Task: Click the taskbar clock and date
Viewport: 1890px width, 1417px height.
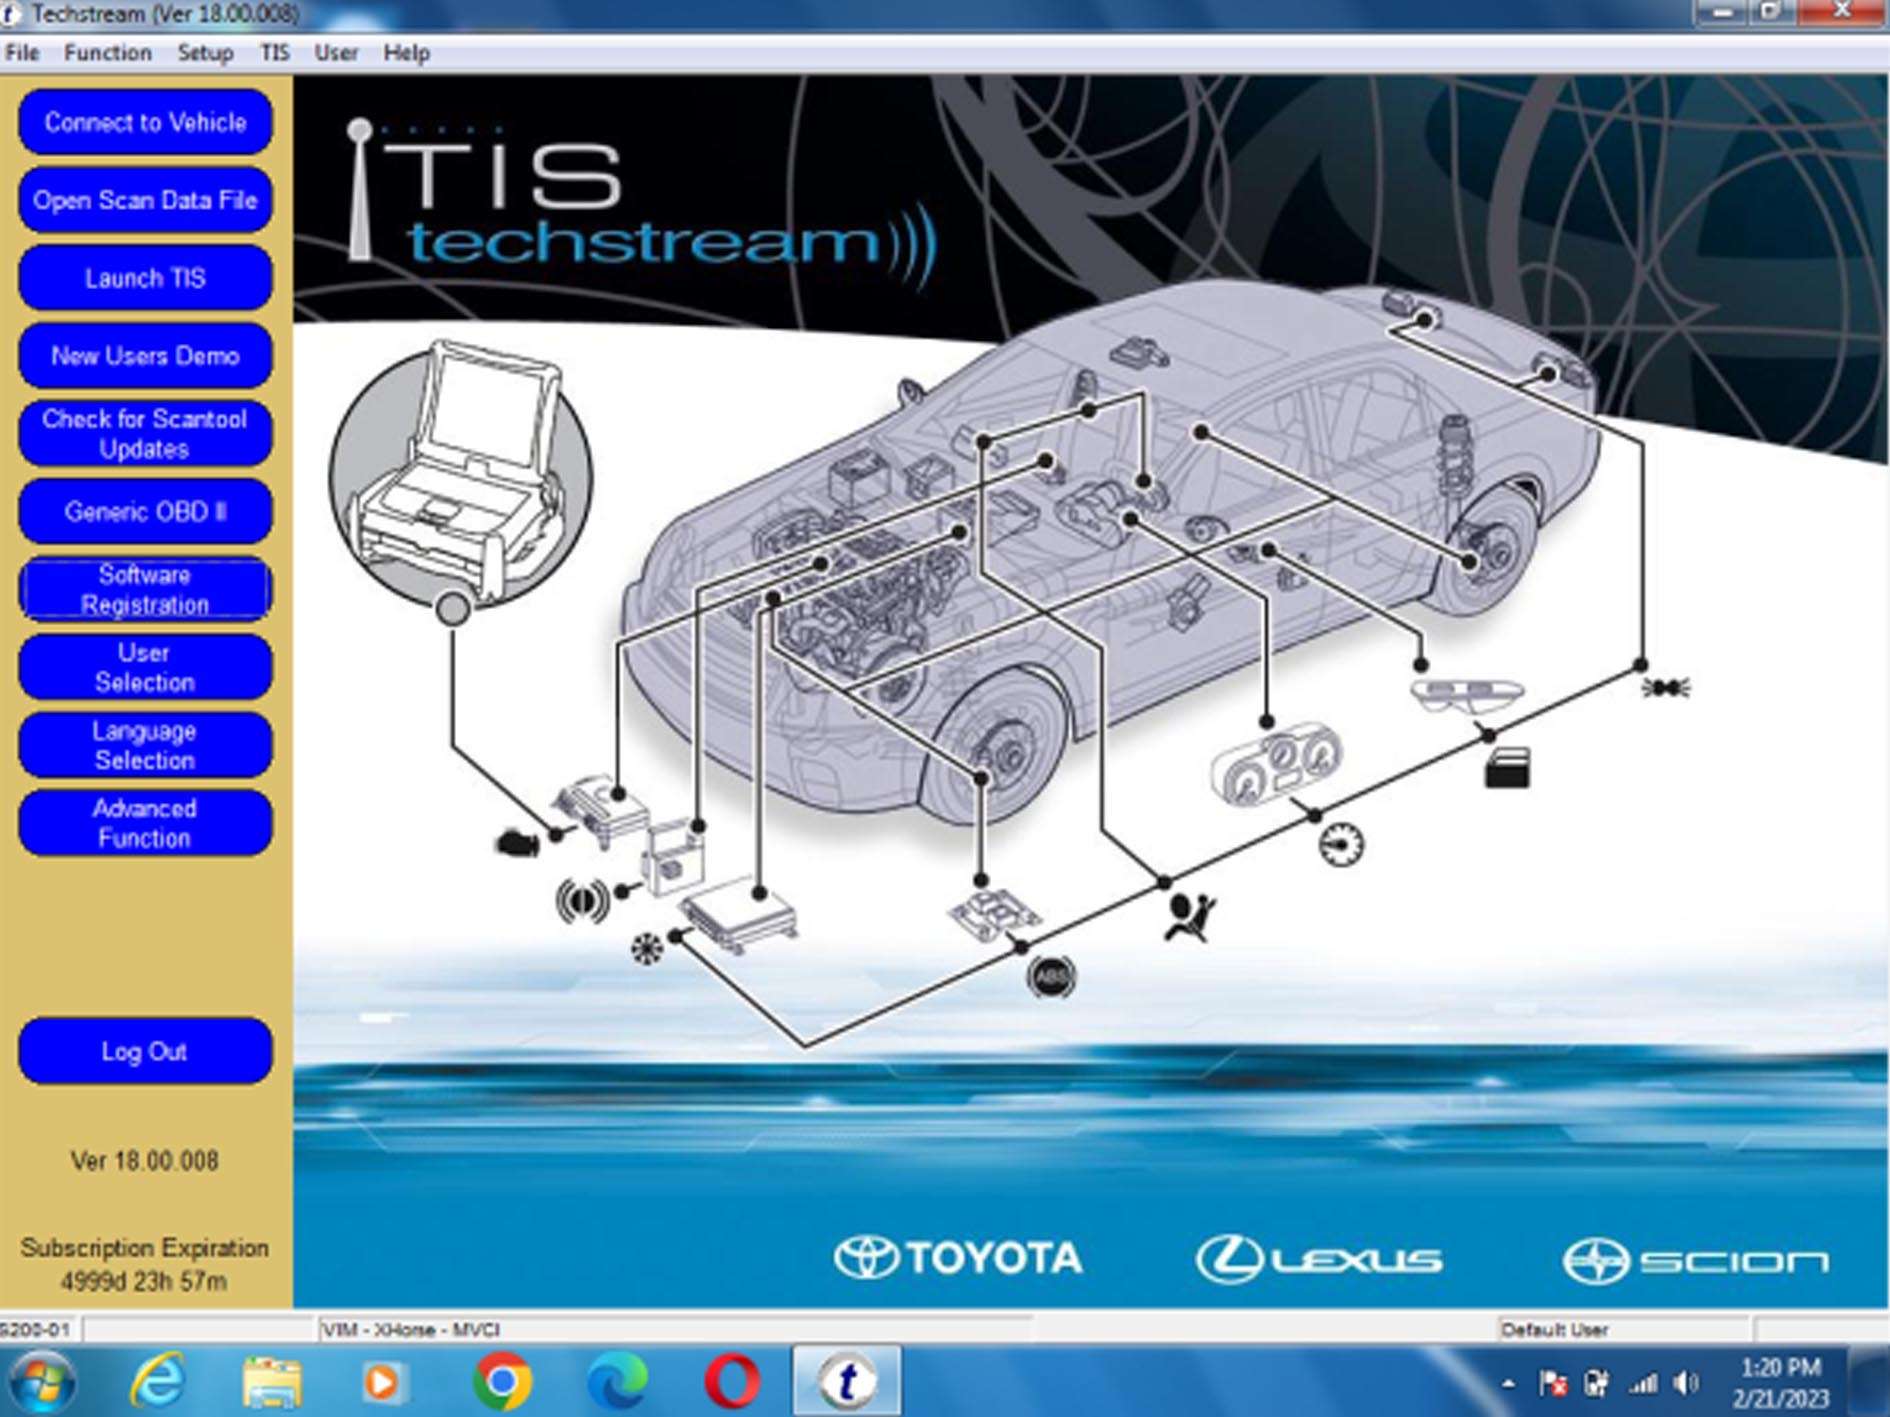Action: pos(1780,1383)
